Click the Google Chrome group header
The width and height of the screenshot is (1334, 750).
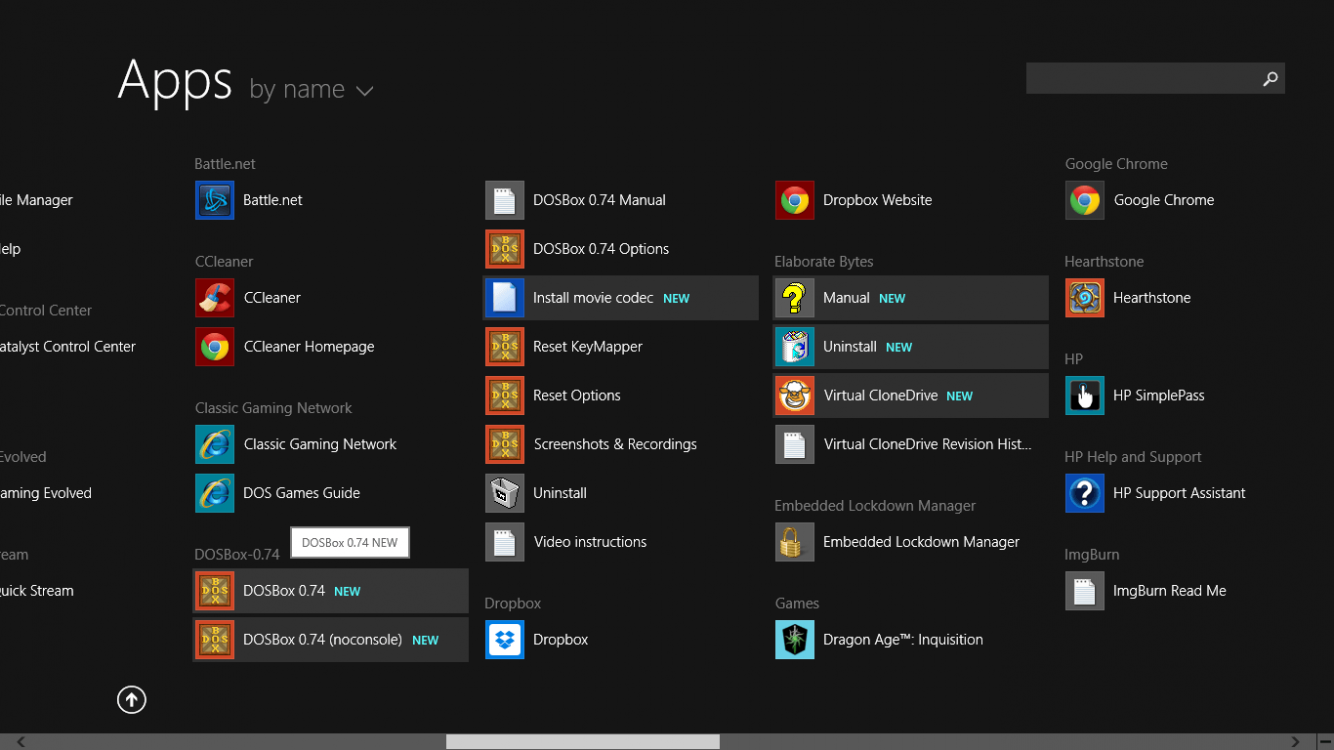pos(1116,164)
